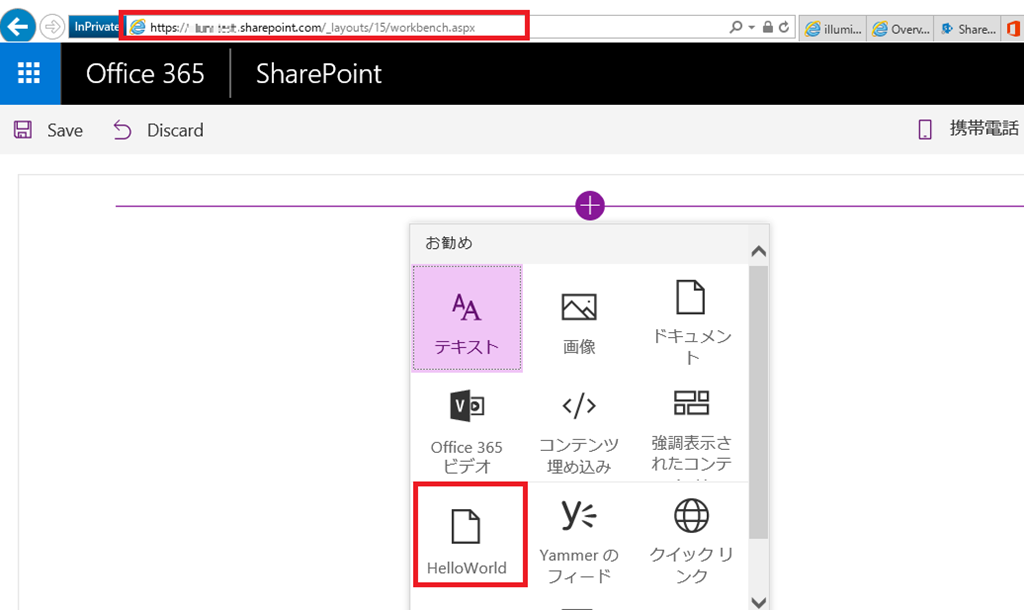Choose the コンテンツ埋め込み embed web part
This screenshot has width=1024, height=610.
(x=579, y=430)
